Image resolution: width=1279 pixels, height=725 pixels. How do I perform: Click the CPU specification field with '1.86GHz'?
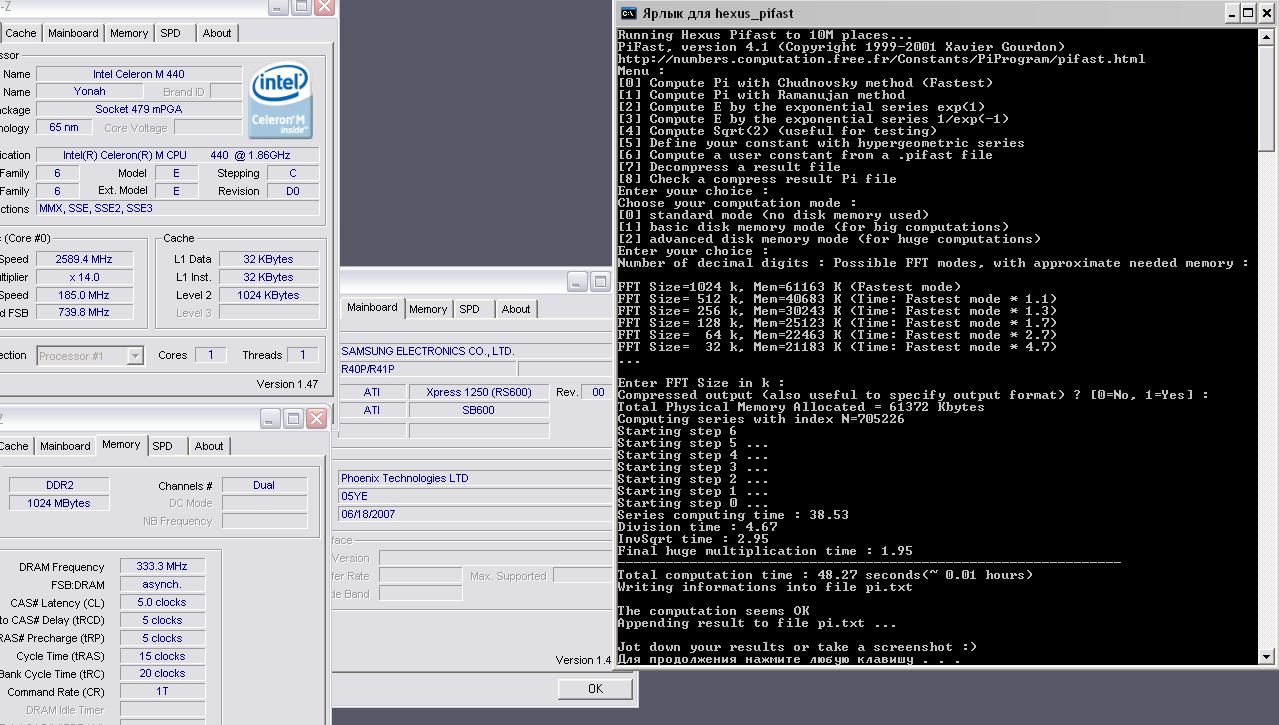178,155
